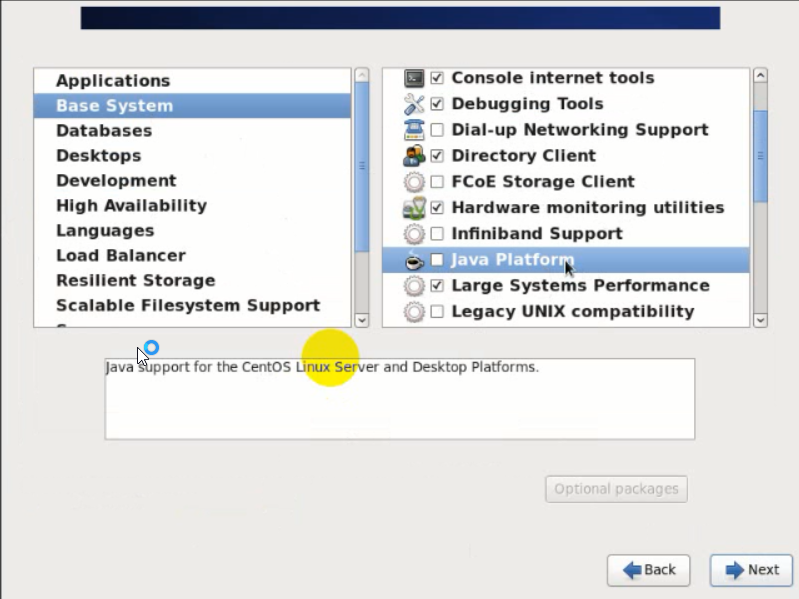Click the Dial-up Networking Support phone icon
The height and width of the screenshot is (599, 799).
[x=414, y=130]
